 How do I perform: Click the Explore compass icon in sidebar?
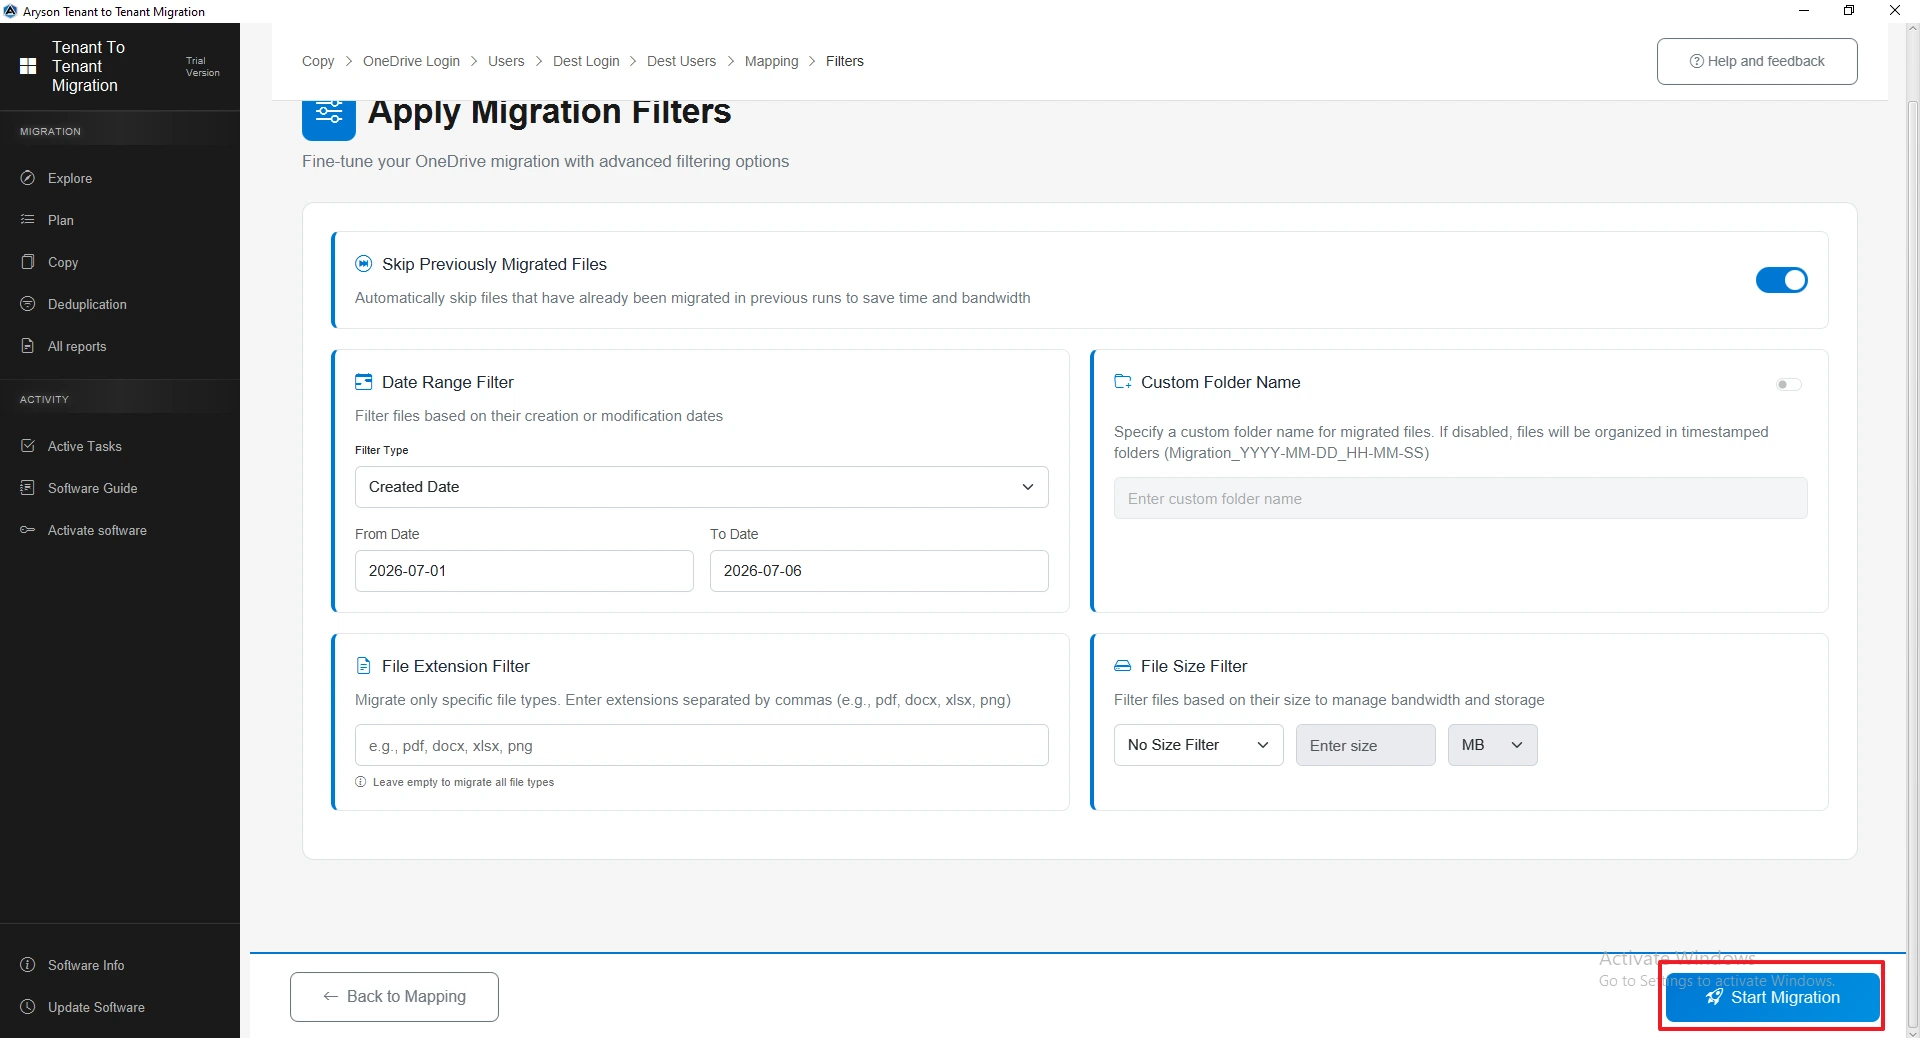28,178
